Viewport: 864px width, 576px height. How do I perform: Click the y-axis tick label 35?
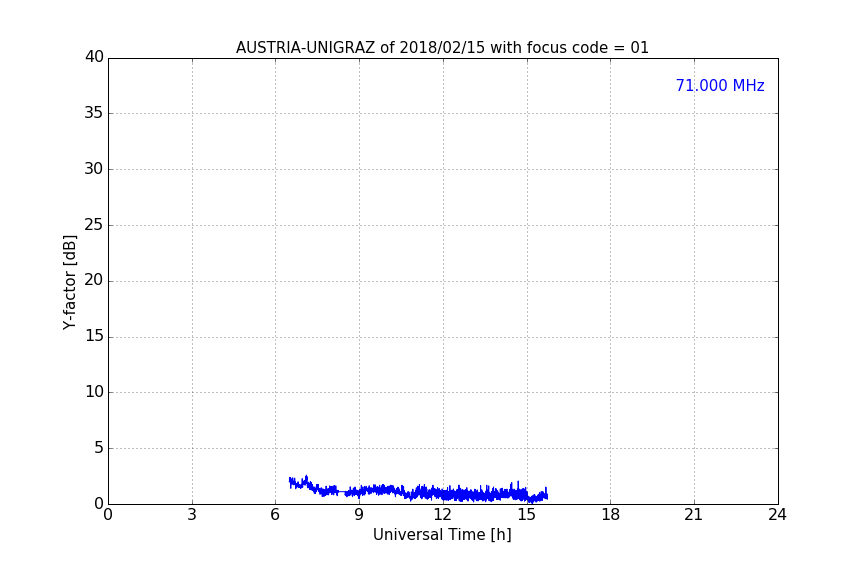pyautogui.click(x=94, y=113)
